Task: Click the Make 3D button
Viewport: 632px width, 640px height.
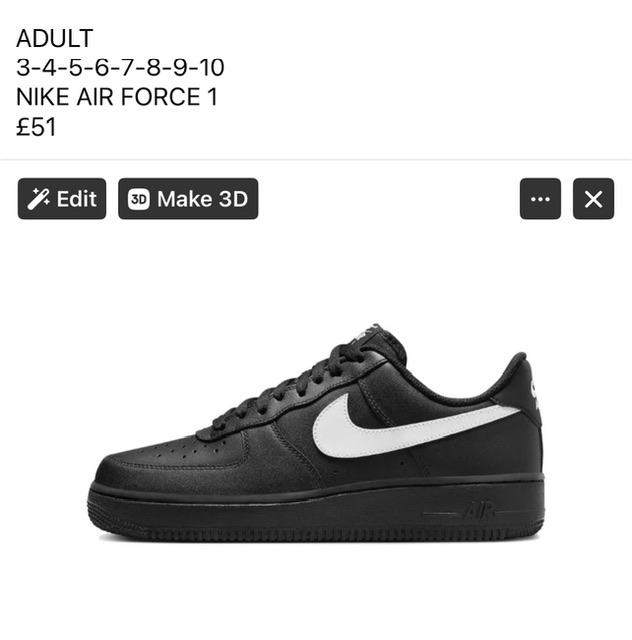Action: pos(188,199)
